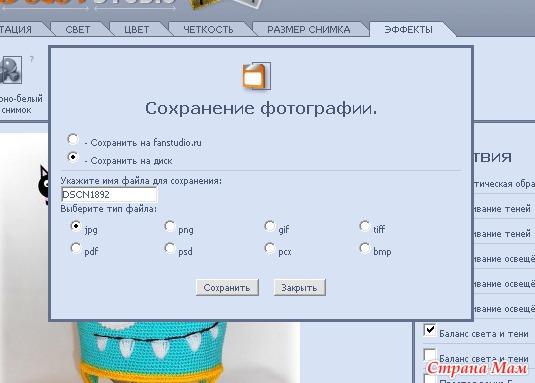Select the ЭФФЕКТЫ tab
The width and height of the screenshot is (535, 383).
[x=408, y=29]
